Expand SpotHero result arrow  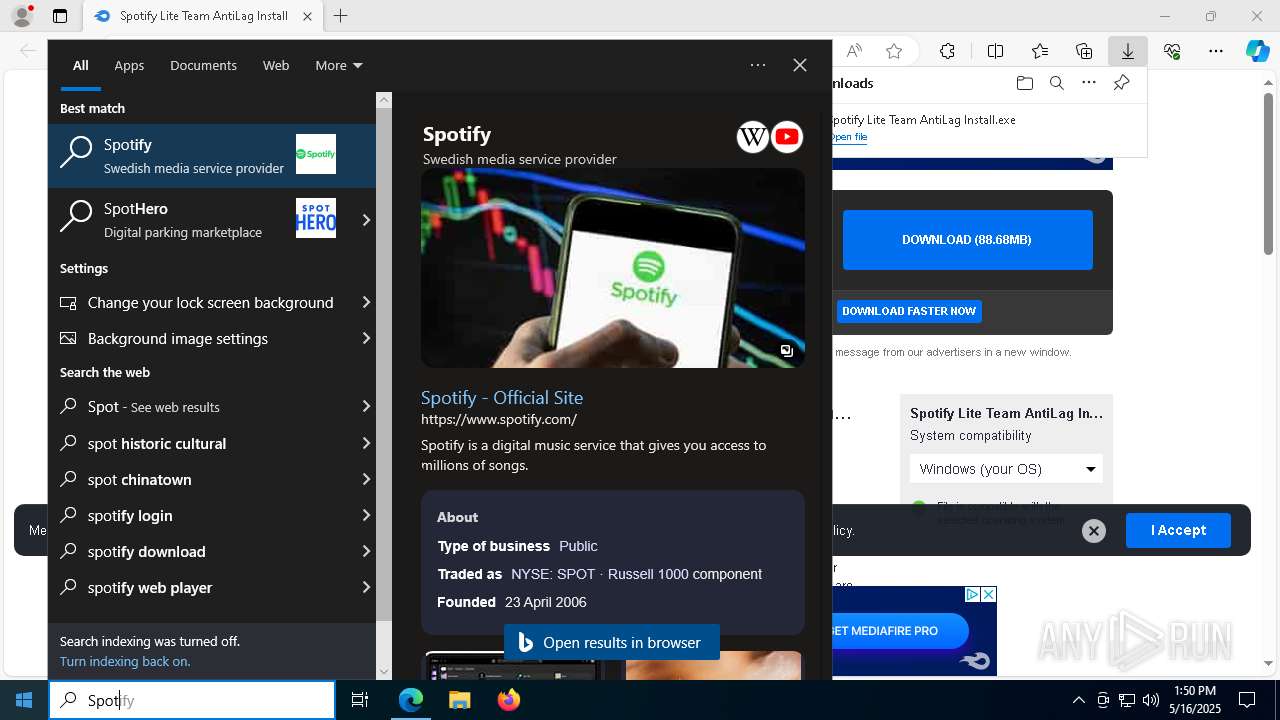366,219
